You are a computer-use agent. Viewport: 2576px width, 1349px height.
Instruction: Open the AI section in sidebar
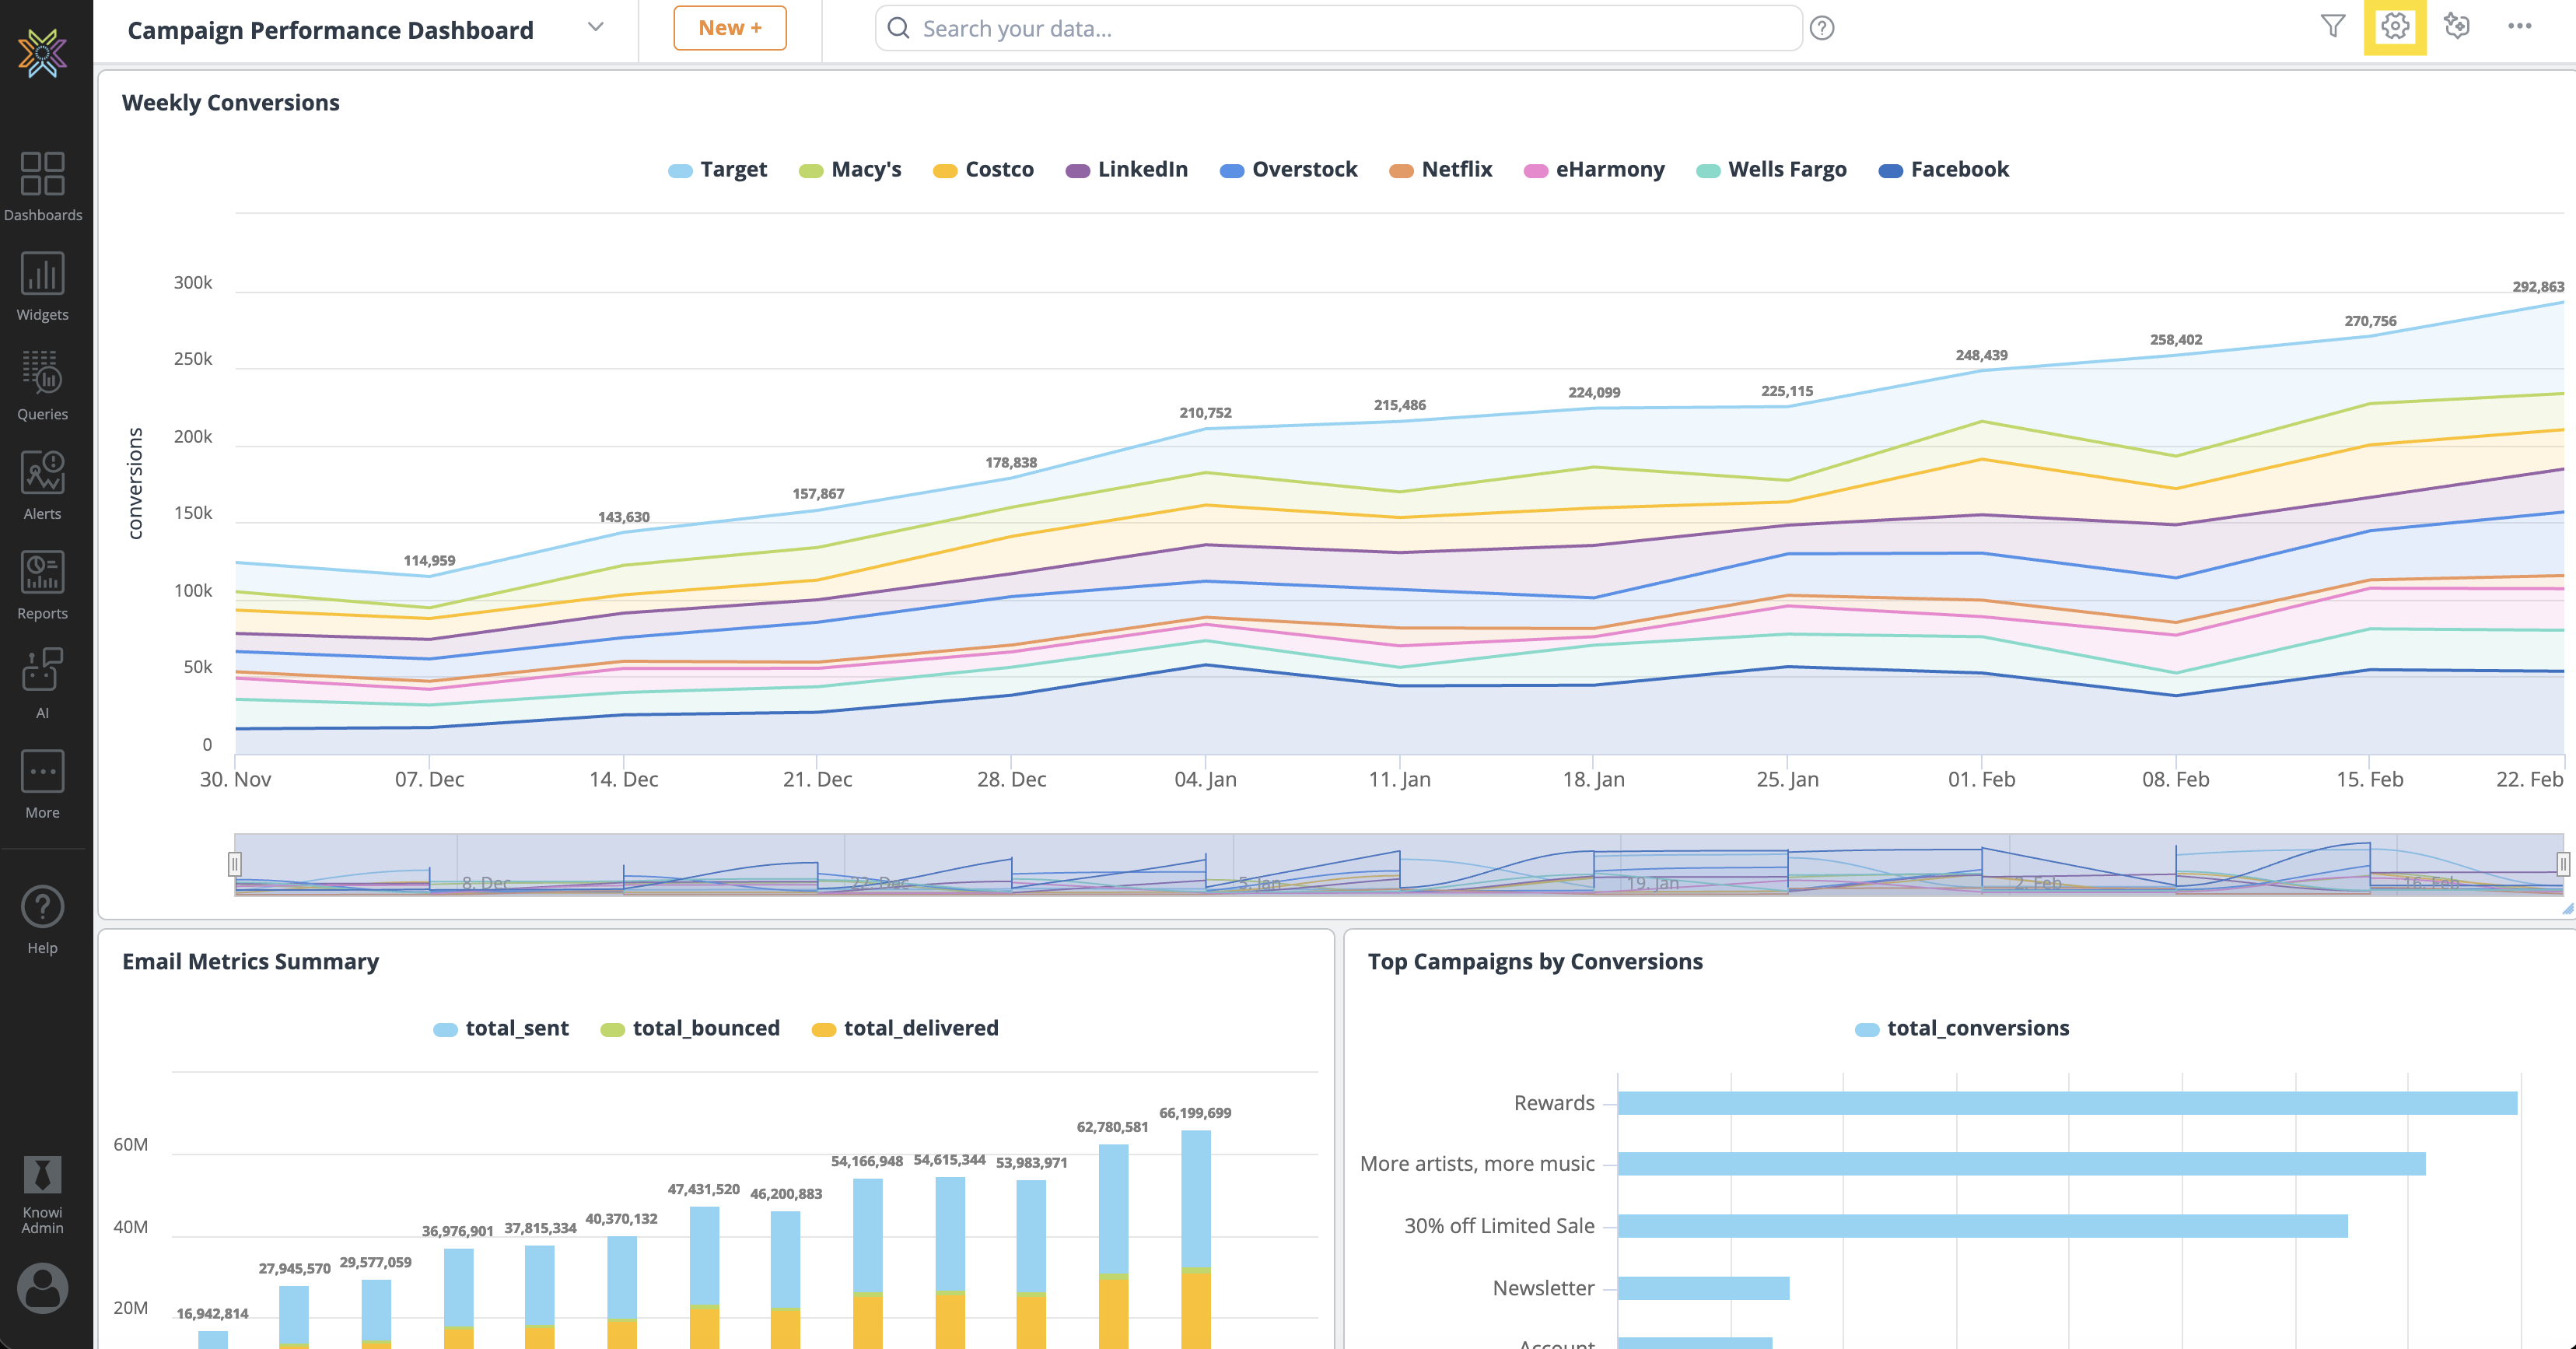42,684
